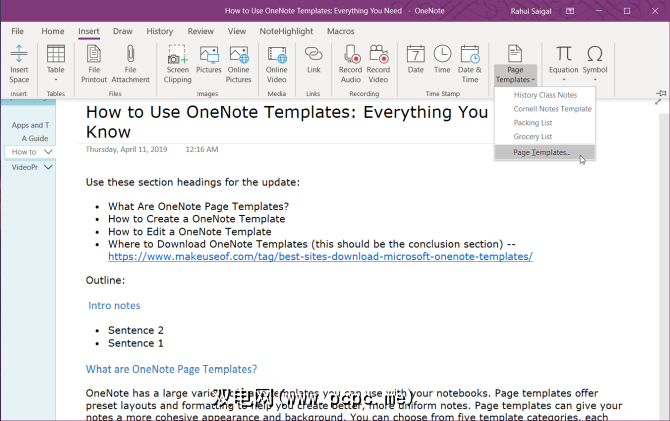670x421 pixels.
Task: Click the Insert Space tool
Action: coord(19,64)
